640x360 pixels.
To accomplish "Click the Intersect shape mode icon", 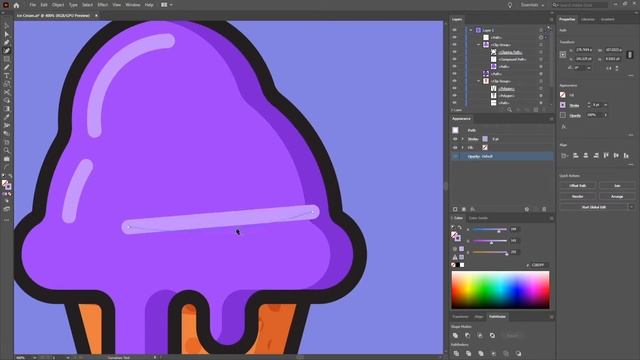I will click(480, 336).
